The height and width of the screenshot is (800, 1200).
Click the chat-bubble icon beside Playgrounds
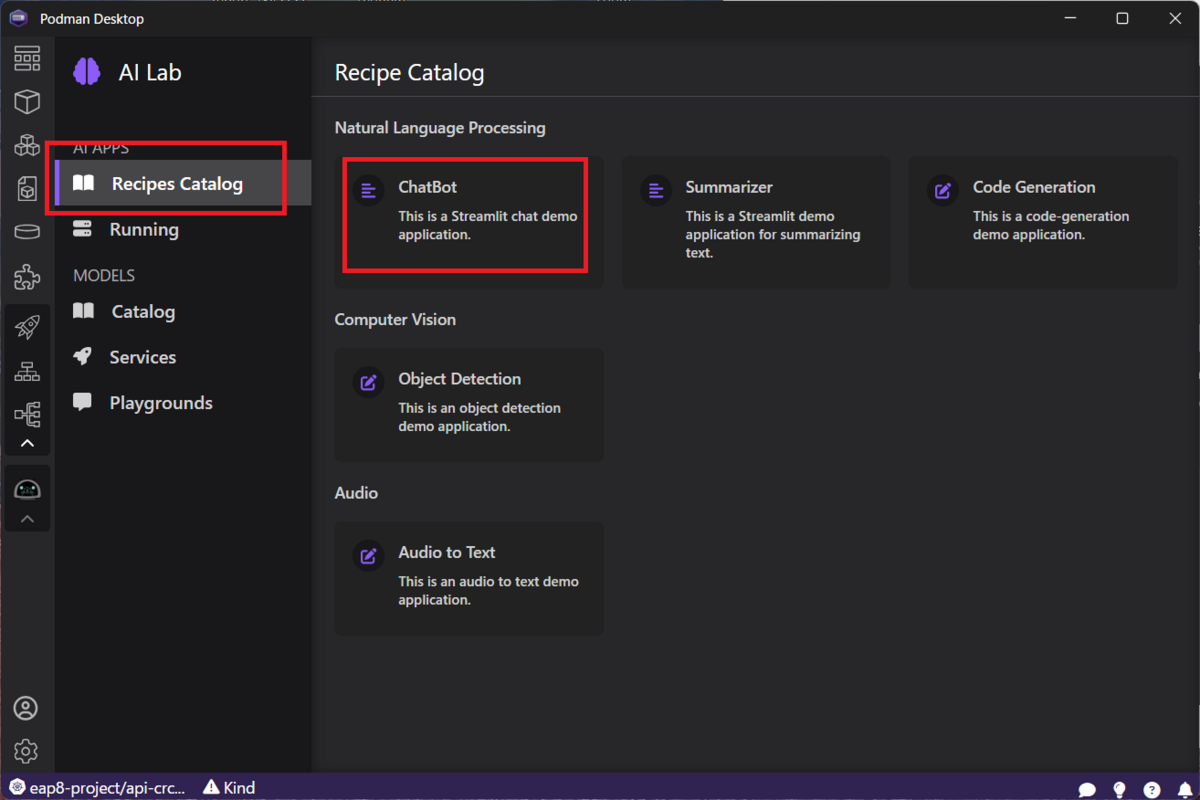point(82,402)
